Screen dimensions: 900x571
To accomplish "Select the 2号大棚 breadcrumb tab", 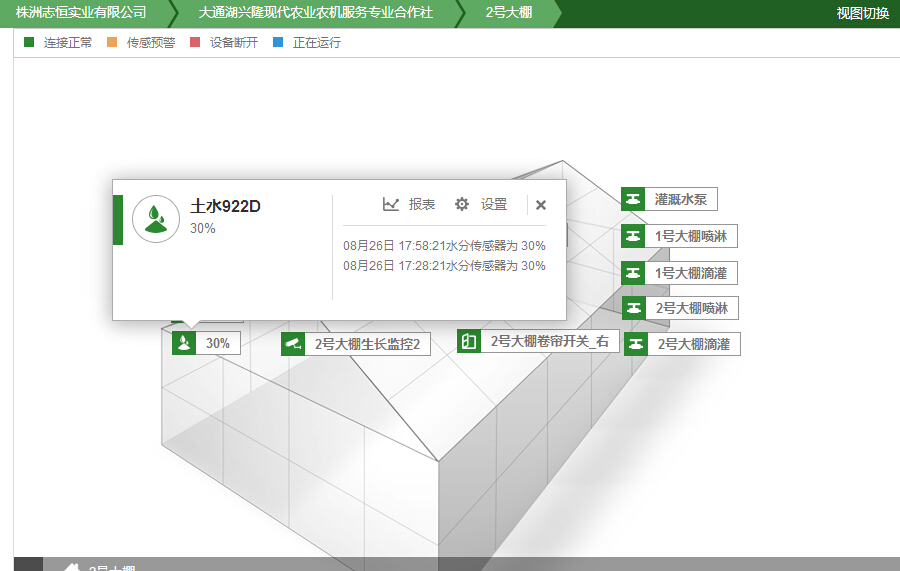I will tap(508, 13).
